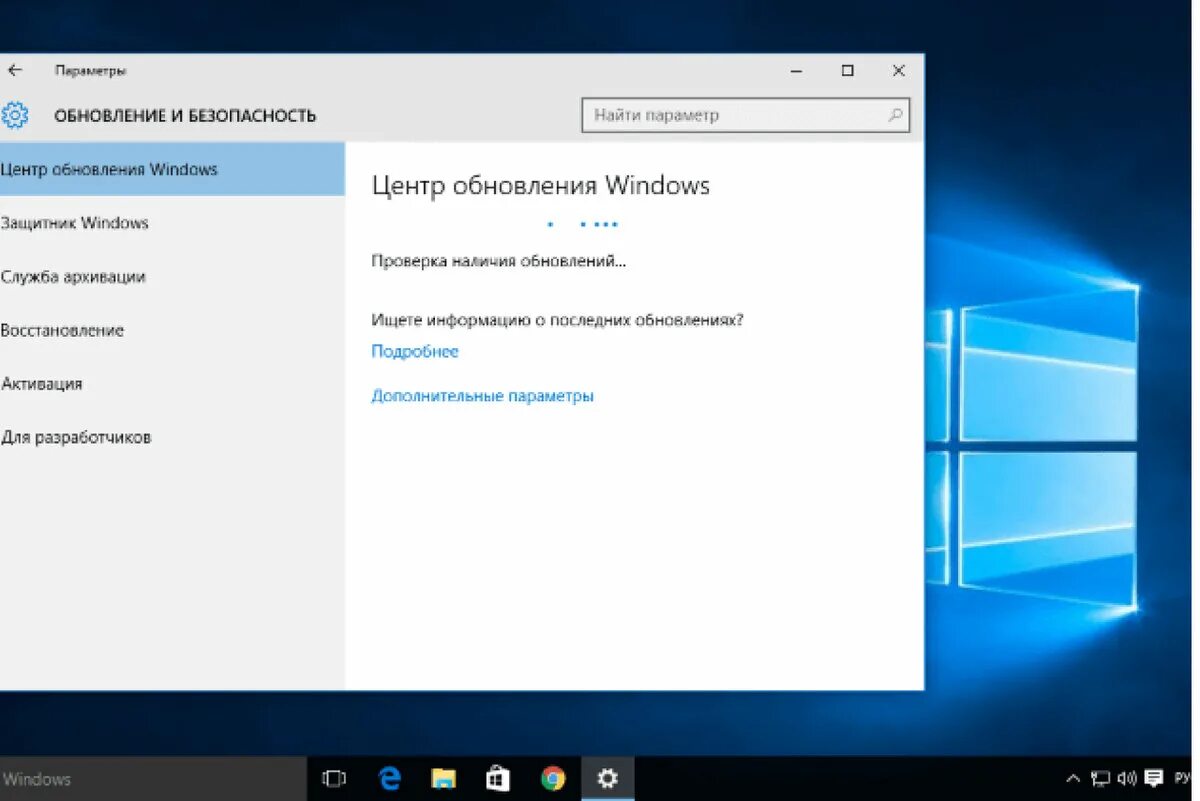Click the Проверка наличия обновлений status text
The height and width of the screenshot is (801, 1200).
499,261
